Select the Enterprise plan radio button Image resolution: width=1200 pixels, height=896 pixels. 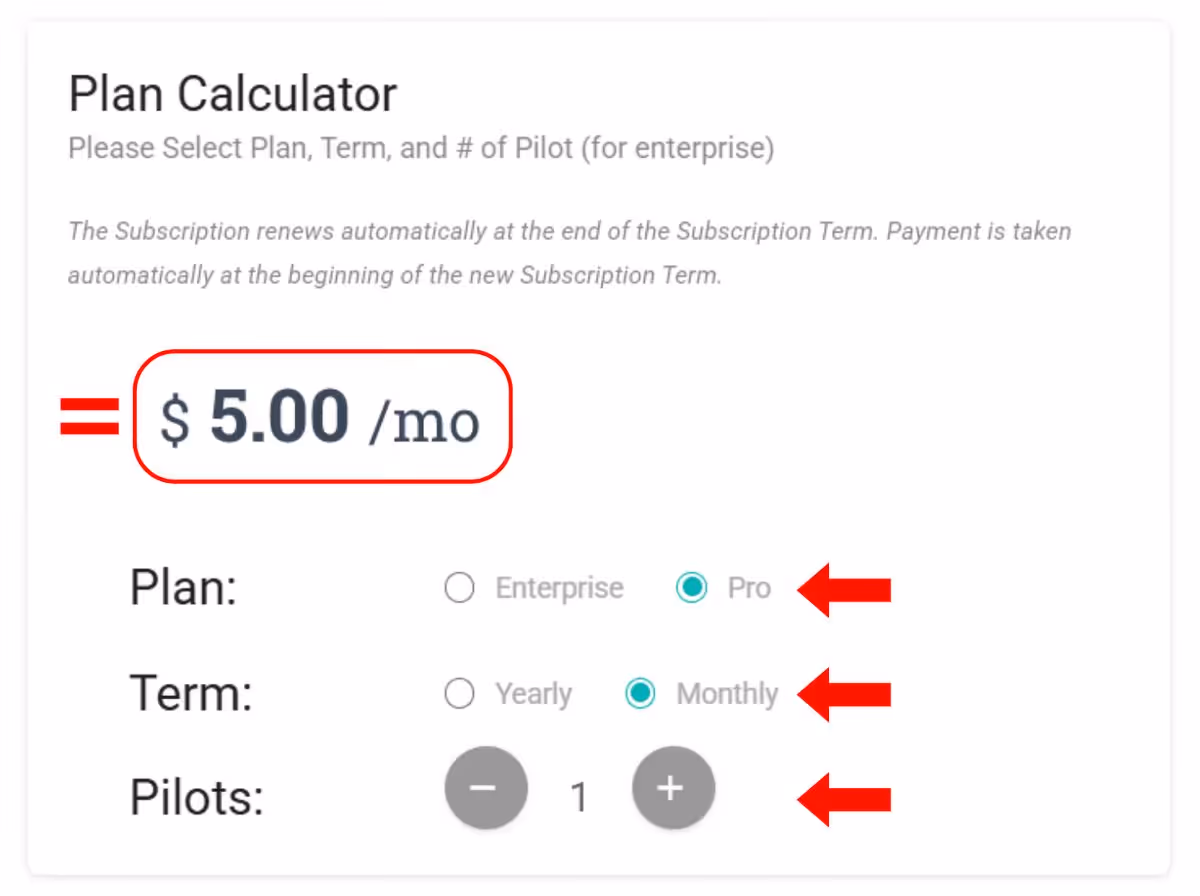click(459, 589)
